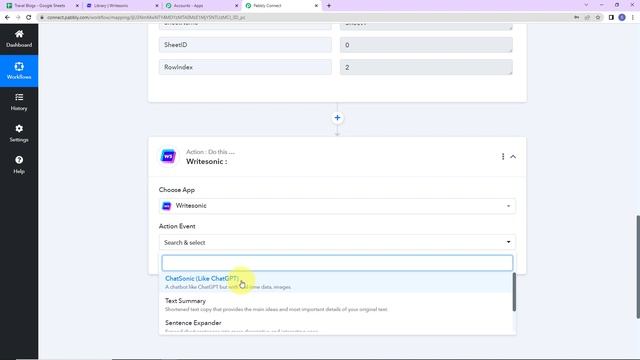This screenshot has width=640, height=360.
Task: Click the share page icon in address bar
Action: tap(587, 18)
